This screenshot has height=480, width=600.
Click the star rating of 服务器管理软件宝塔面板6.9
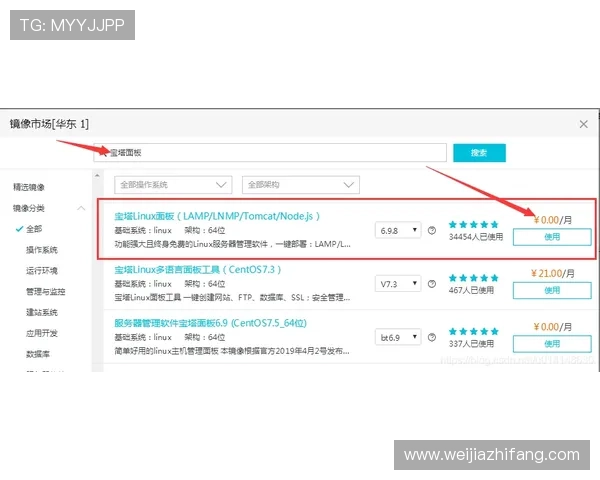click(x=473, y=331)
